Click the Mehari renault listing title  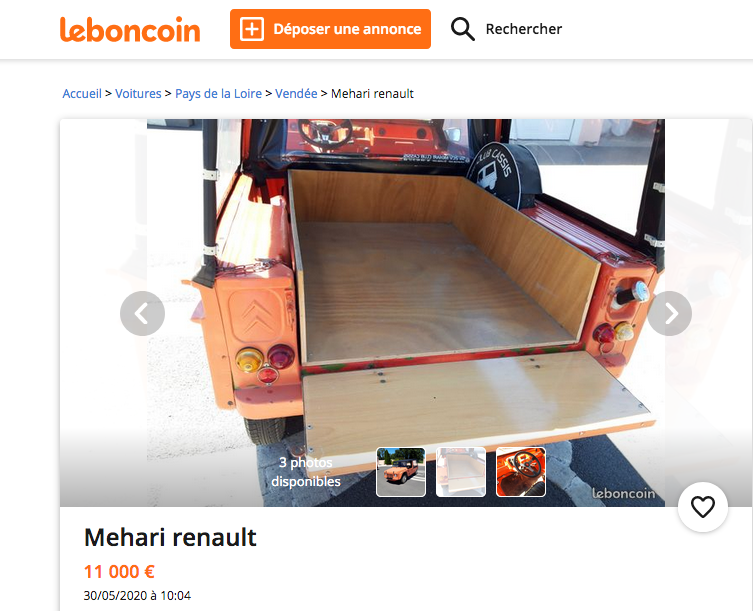170,537
